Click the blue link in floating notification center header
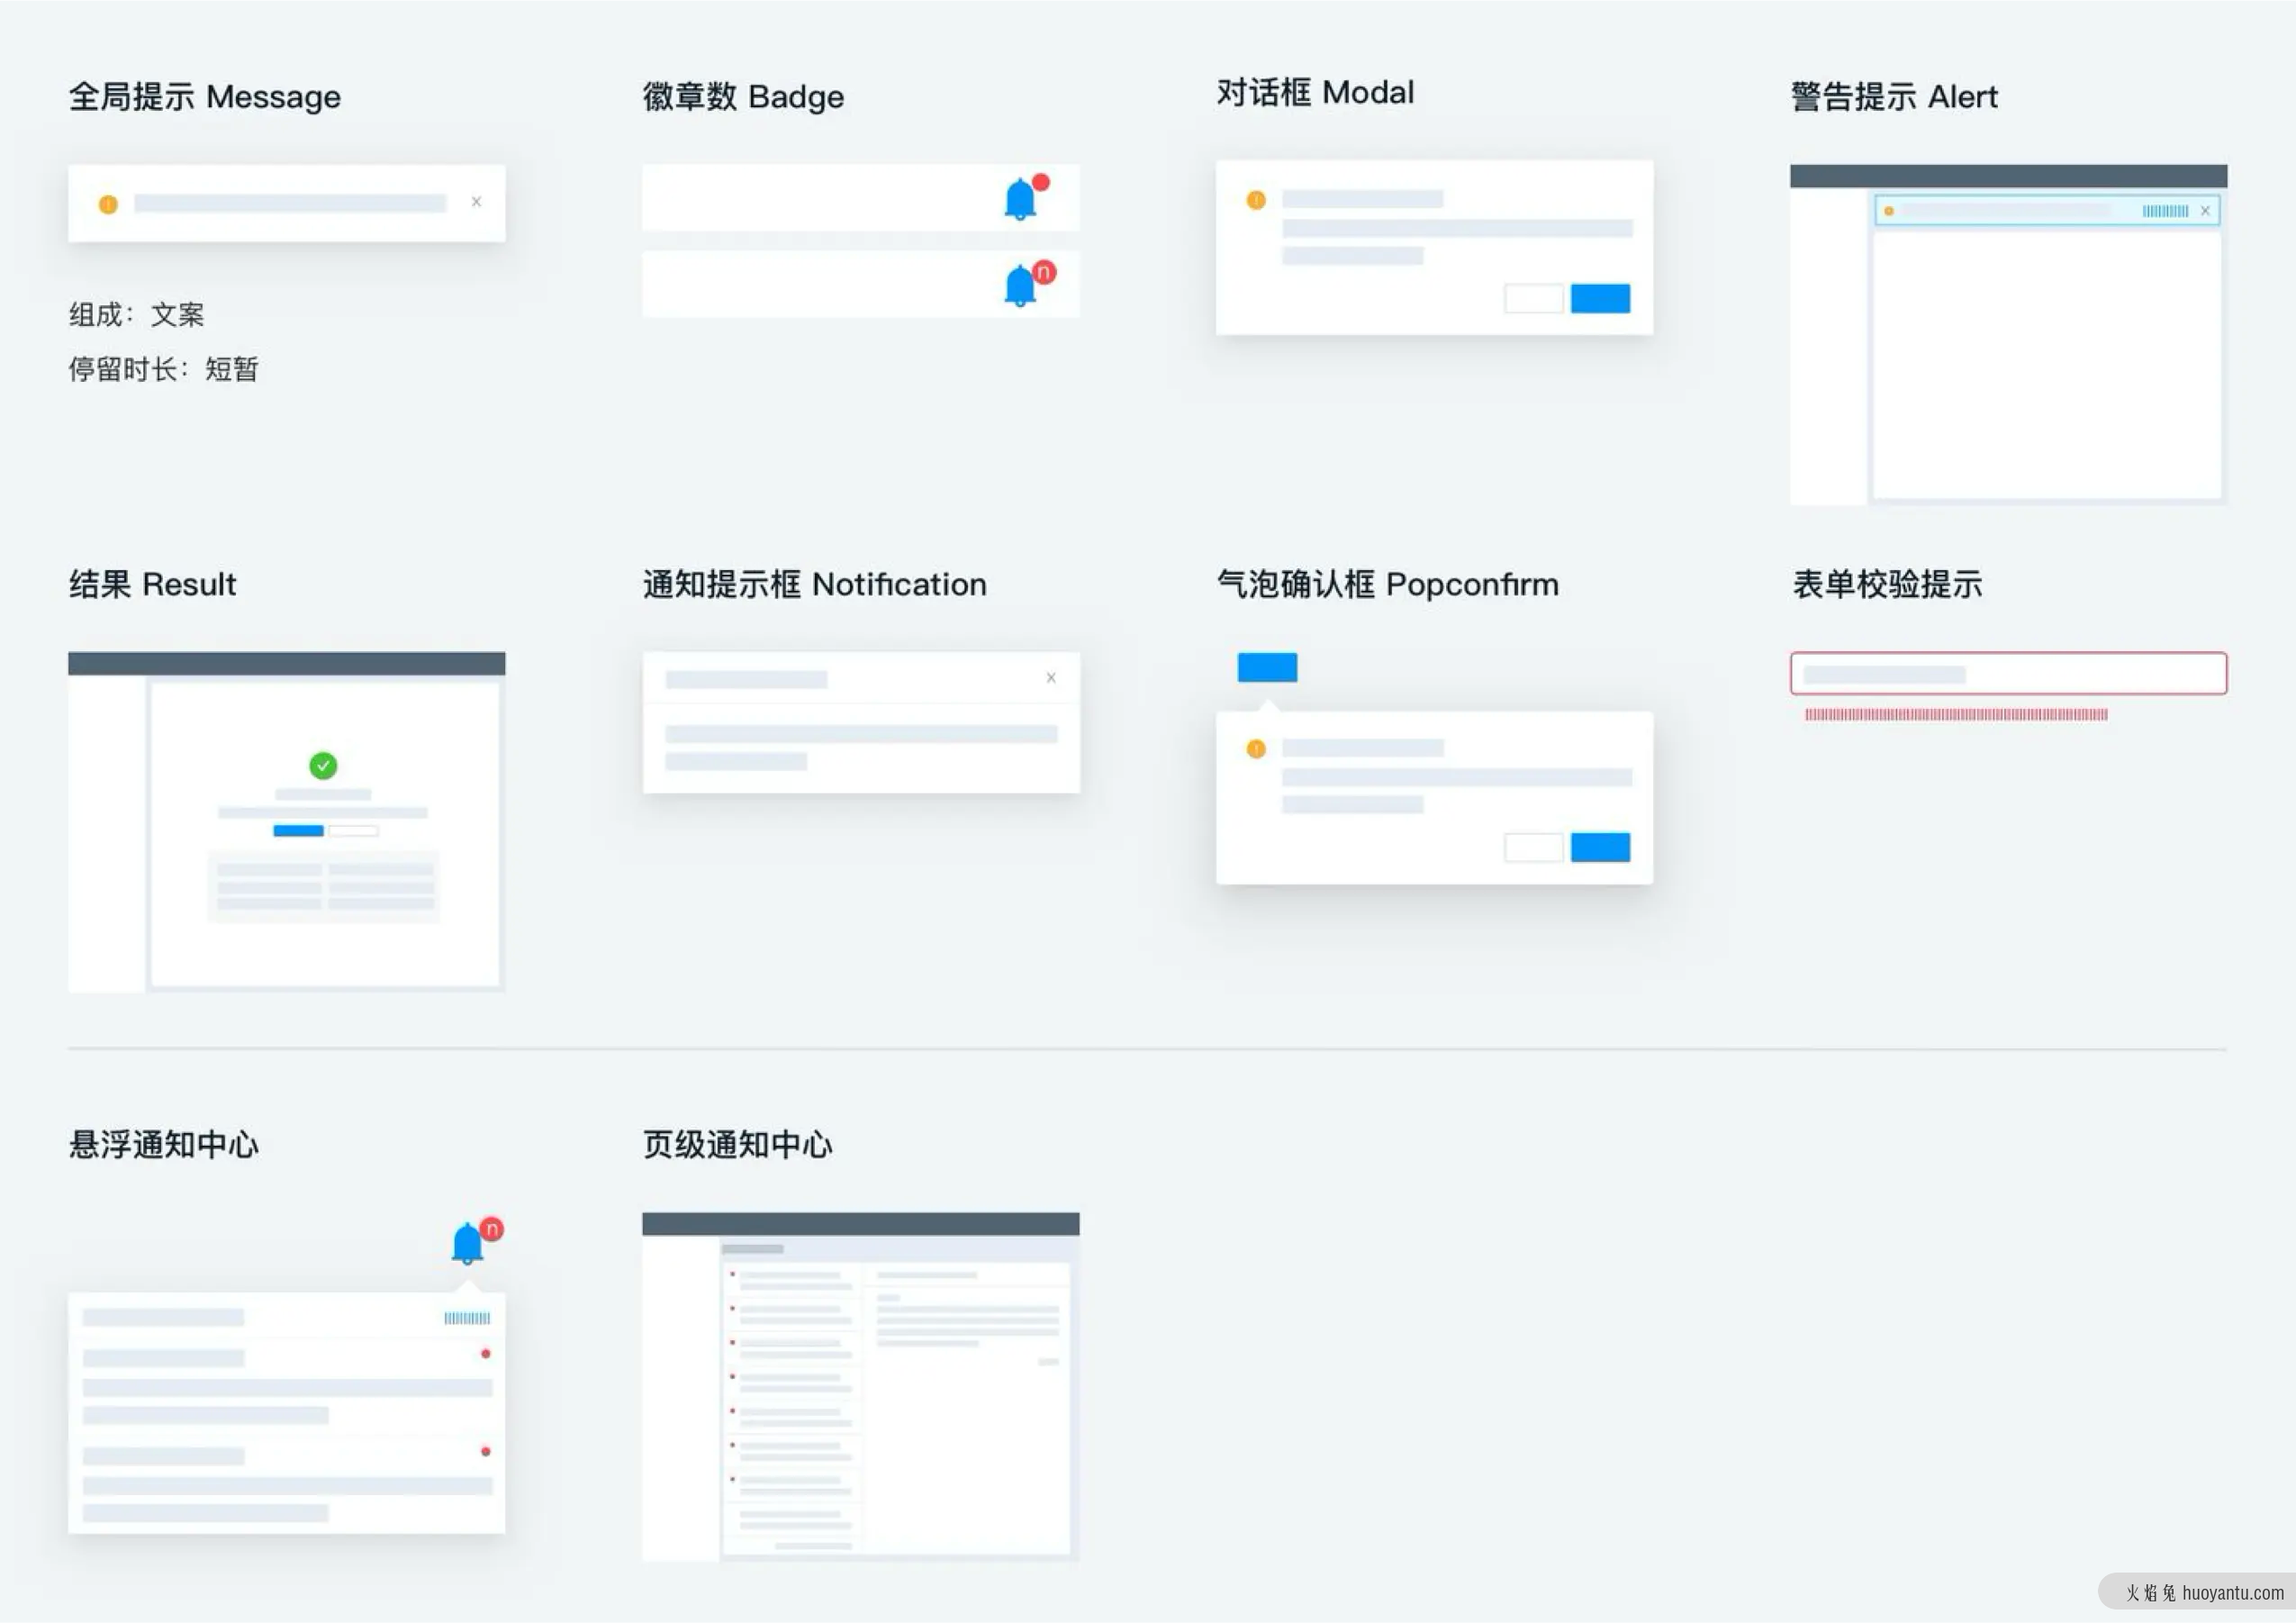The height and width of the screenshot is (1623, 2296). (x=467, y=1318)
